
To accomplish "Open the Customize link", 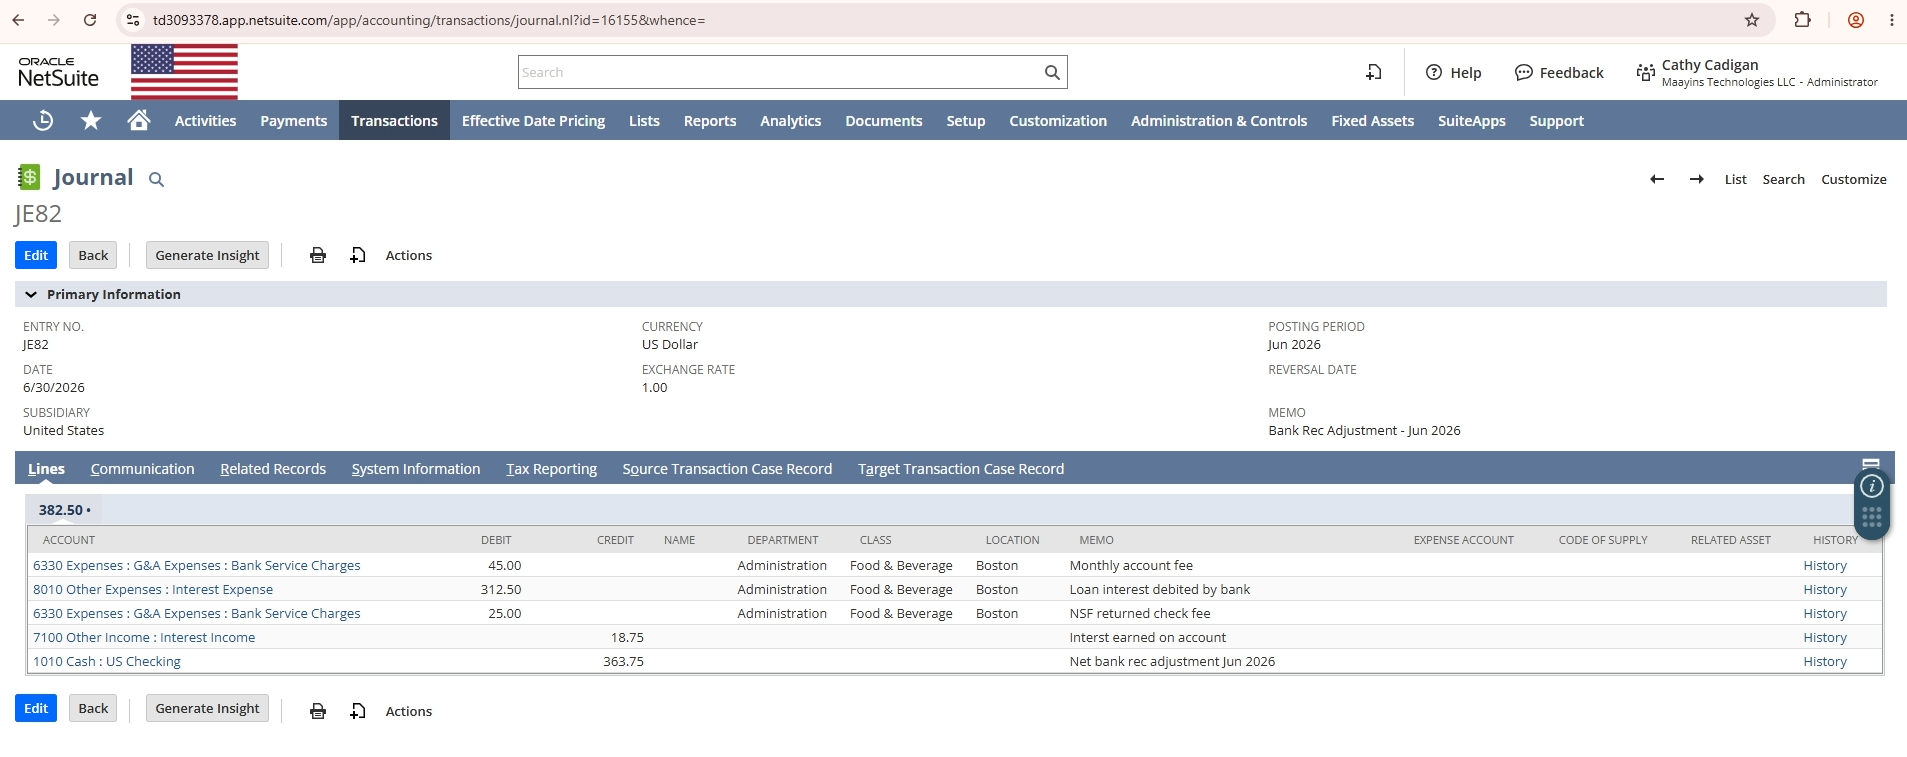I will [1853, 179].
